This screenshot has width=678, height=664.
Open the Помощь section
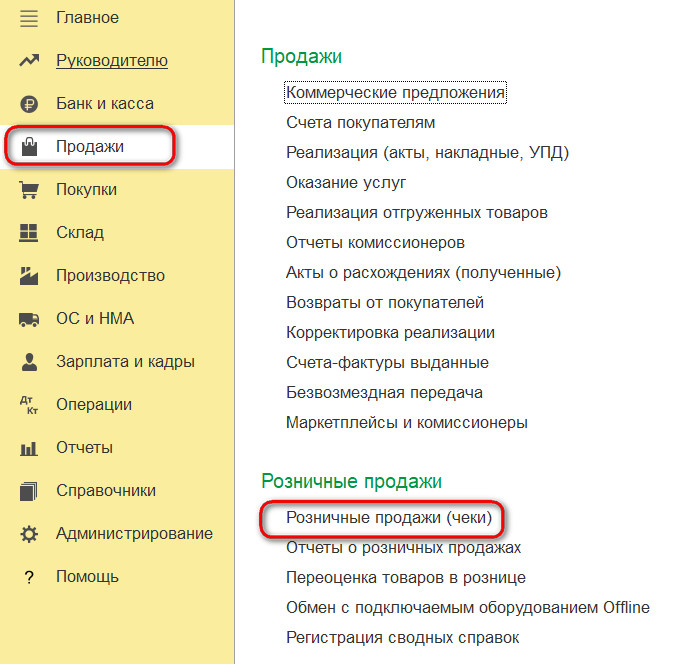click(x=87, y=577)
